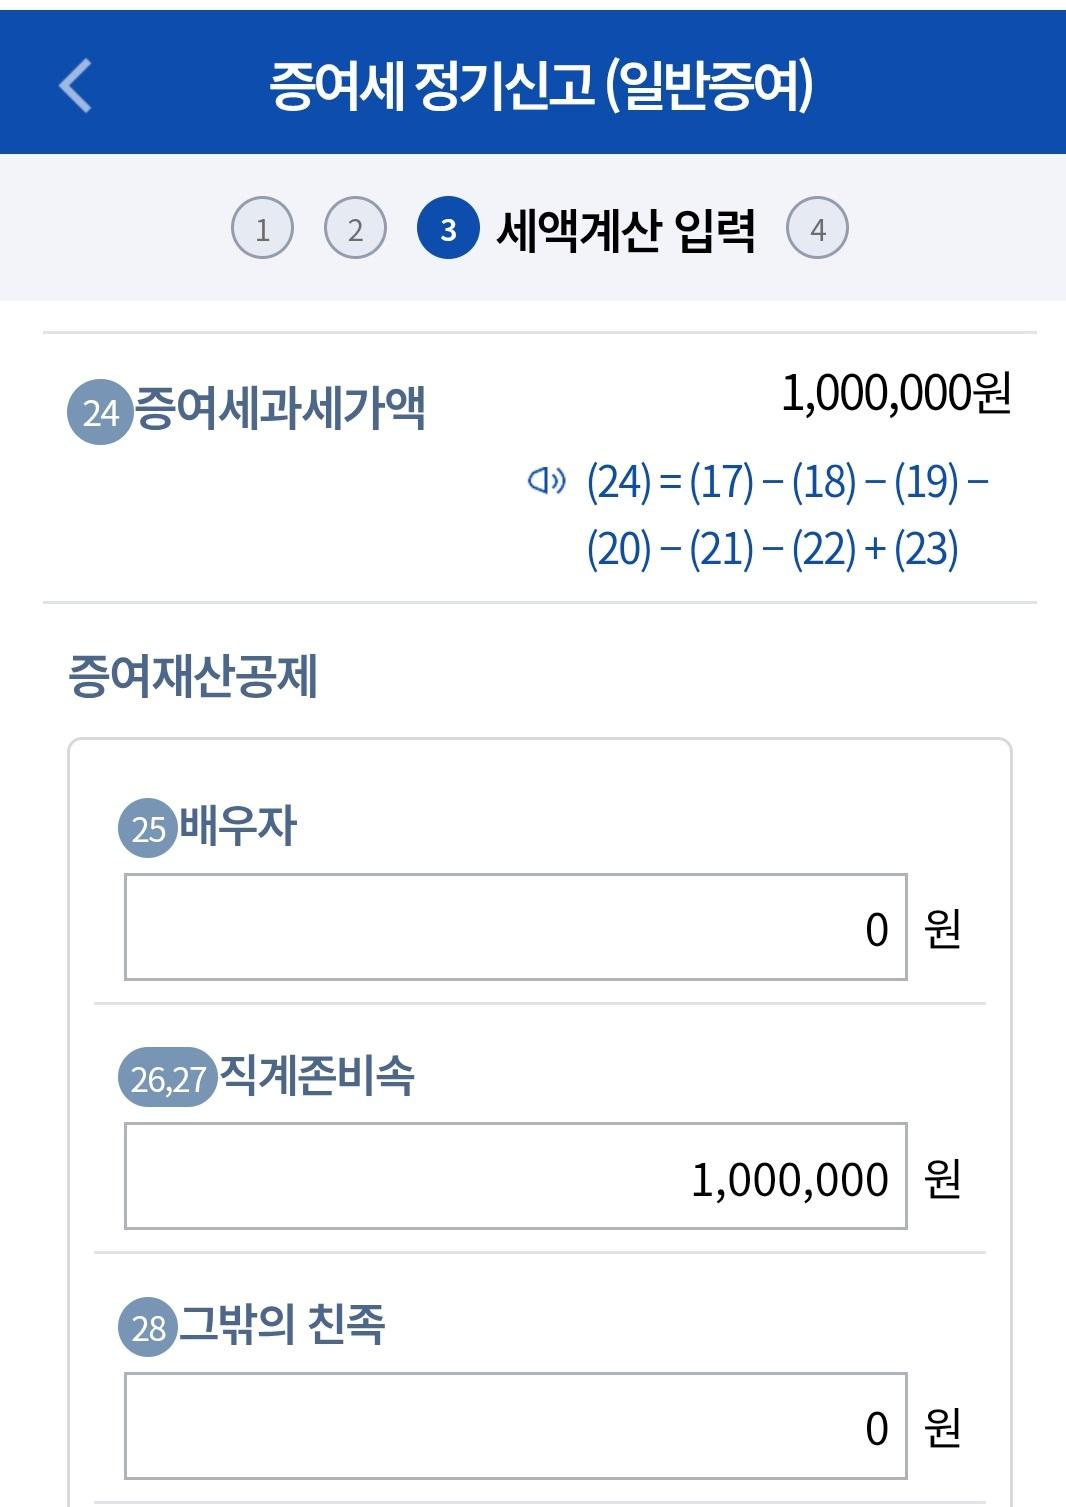This screenshot has height=1507, width=1066.
Task: Click the 증여재산공제 section heading
Action: pos(193,676)
